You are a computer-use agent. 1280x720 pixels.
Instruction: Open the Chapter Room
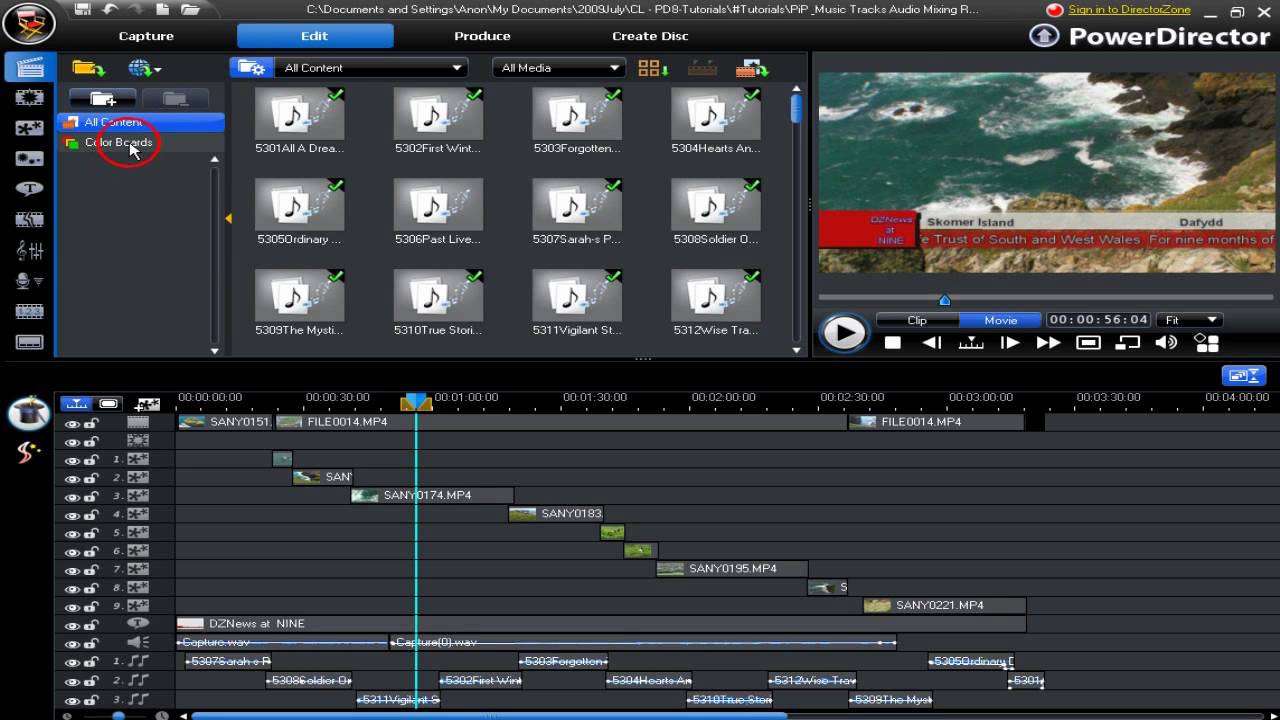pyautogui.click(x=29, y=312)
